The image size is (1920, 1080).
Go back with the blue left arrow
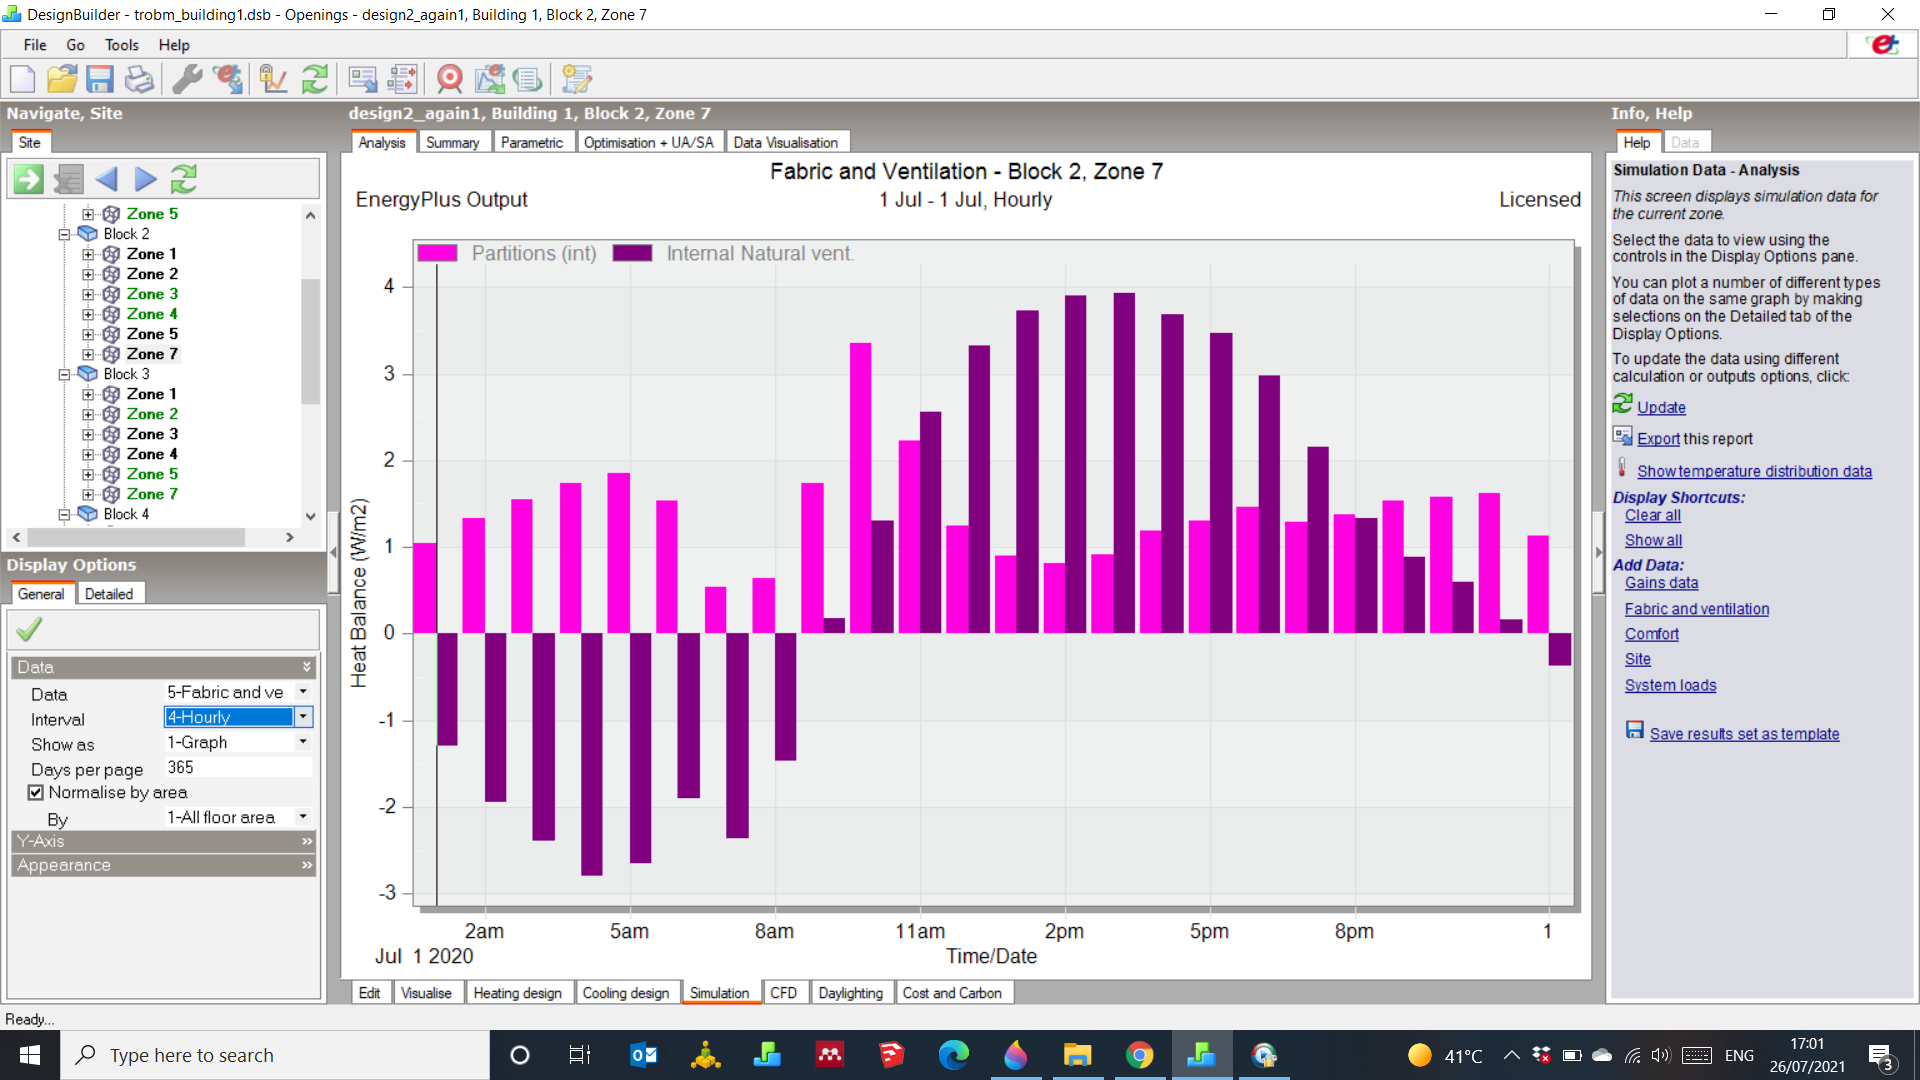[106, 179]
